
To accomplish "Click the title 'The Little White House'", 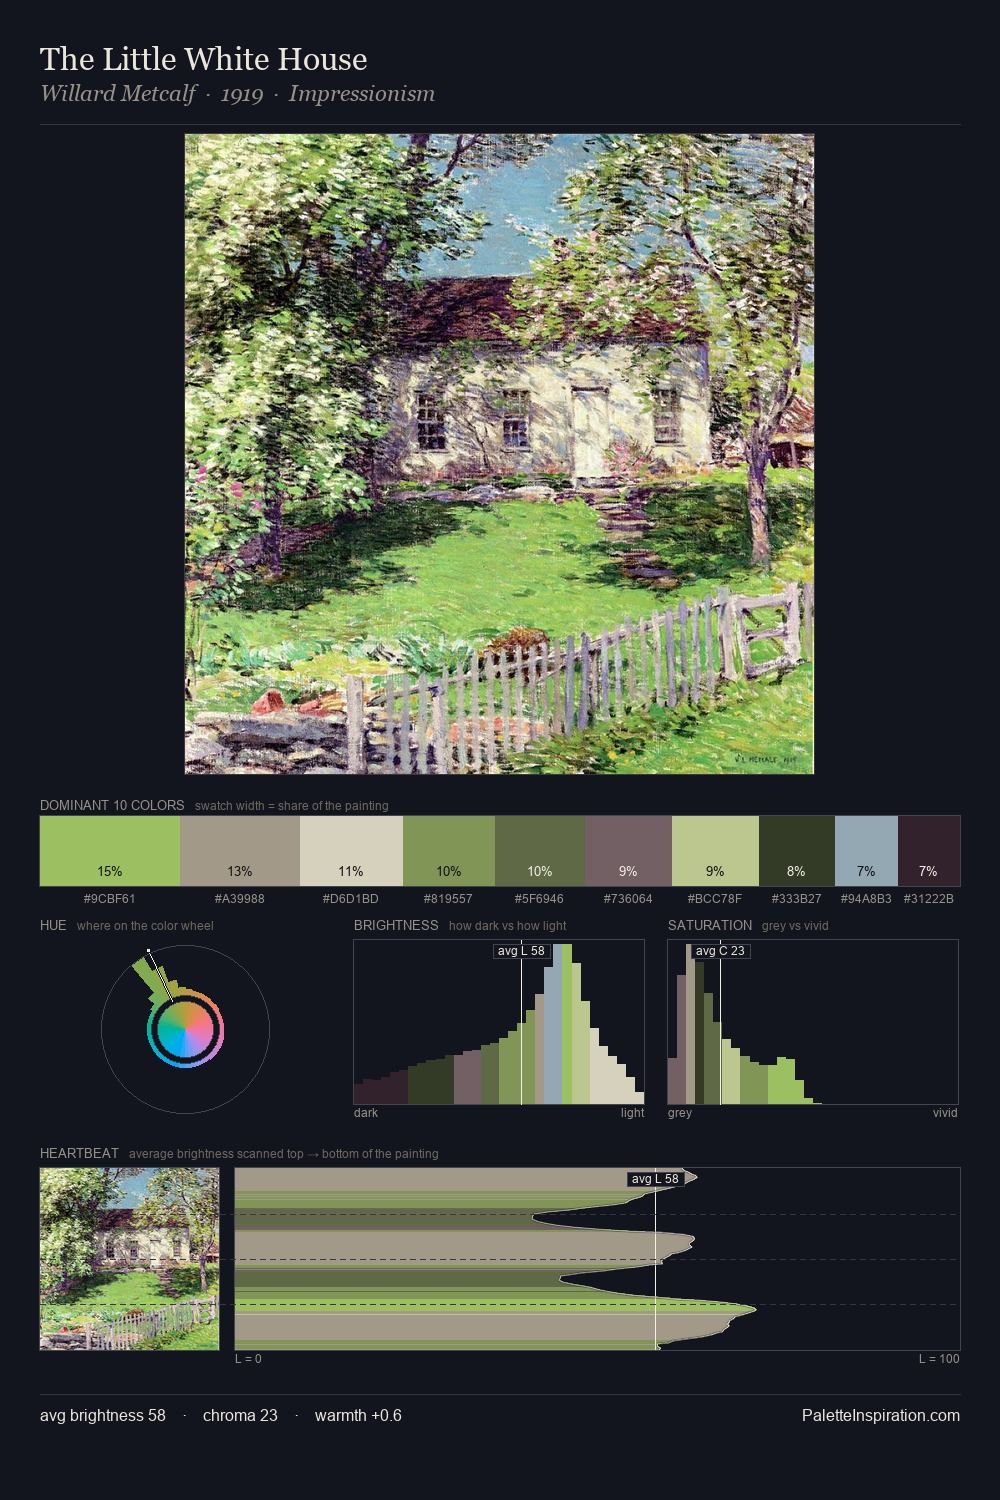I will coord(204,59).
